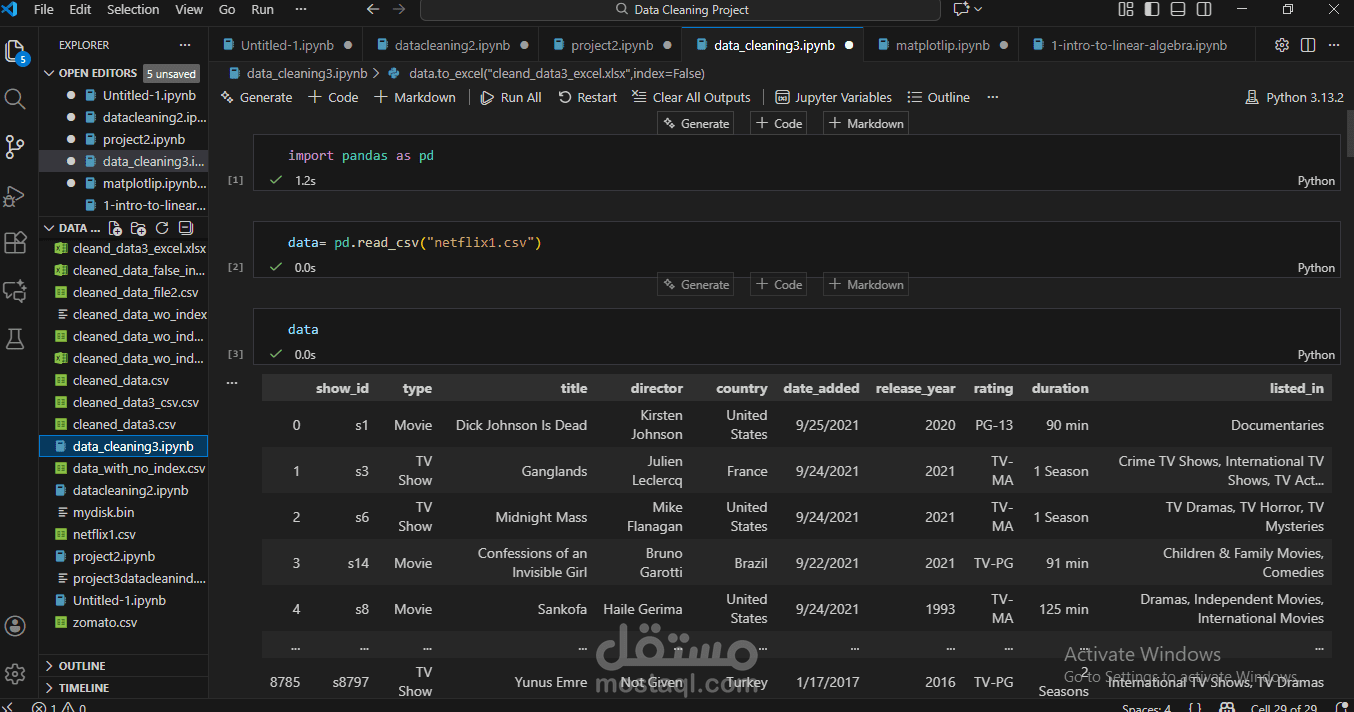Open the Accounts menu icon
The height and width of the screenshot is (712, 1354).
pos(15,626)
